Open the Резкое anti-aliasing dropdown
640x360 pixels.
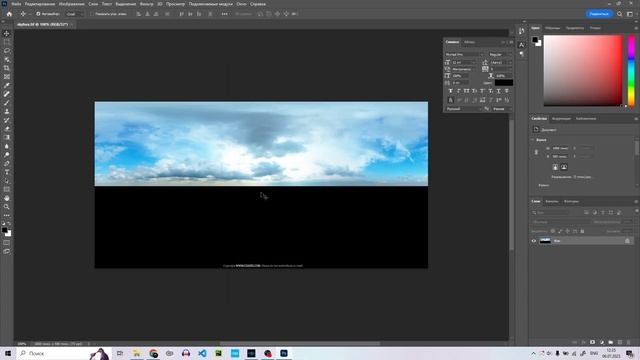point(502,109)
